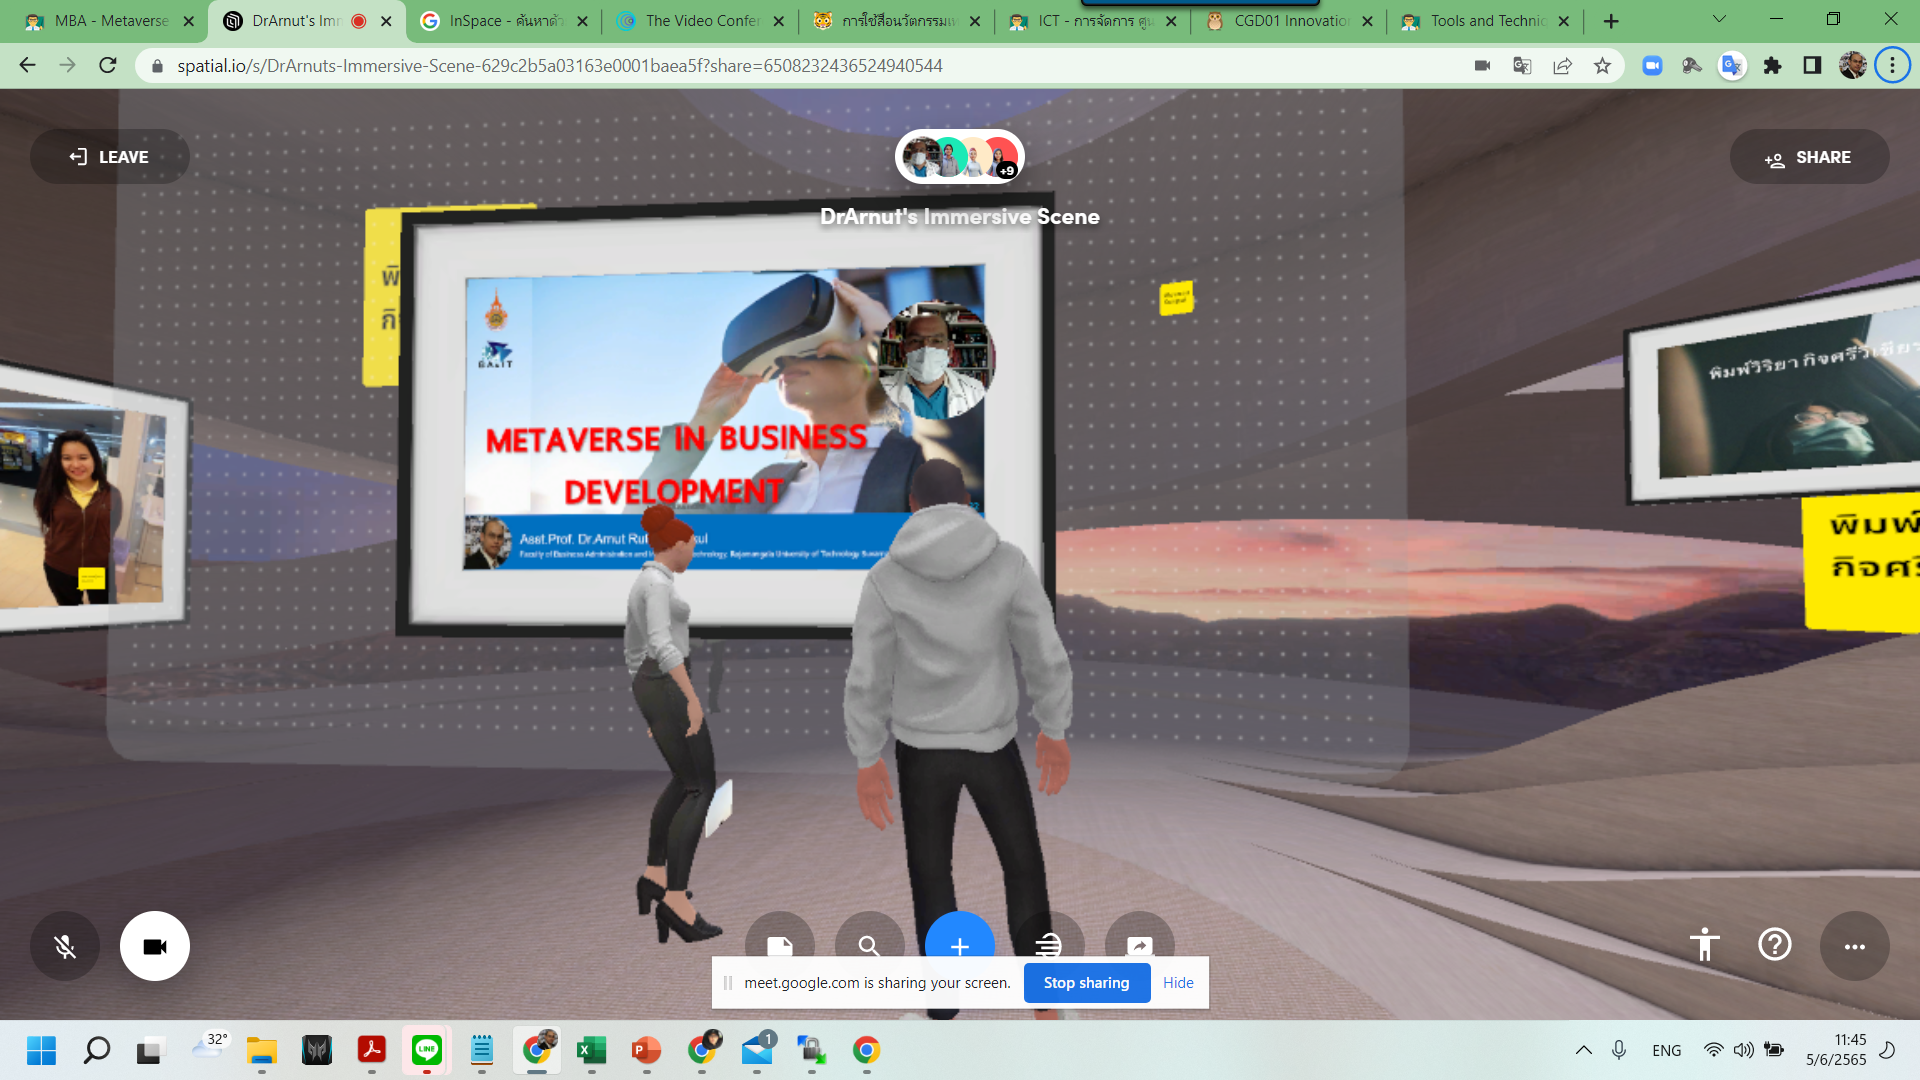The height and width of the screenshot is (1080, 1920).
Task: Open the help question mark icon
Action: 1775,945
